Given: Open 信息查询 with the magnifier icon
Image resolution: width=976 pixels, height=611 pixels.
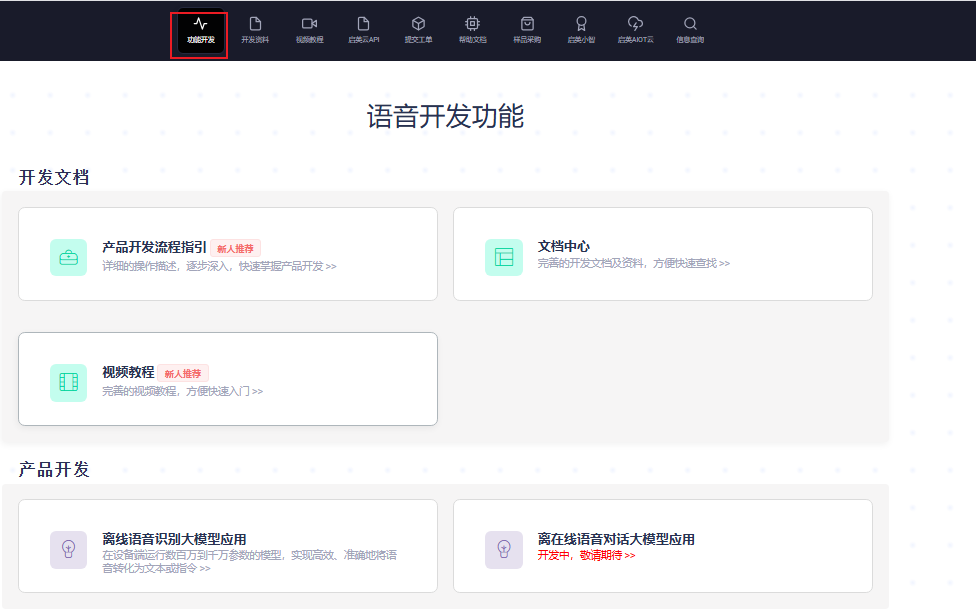Looking at the screenshot, I should click(690, 22).
